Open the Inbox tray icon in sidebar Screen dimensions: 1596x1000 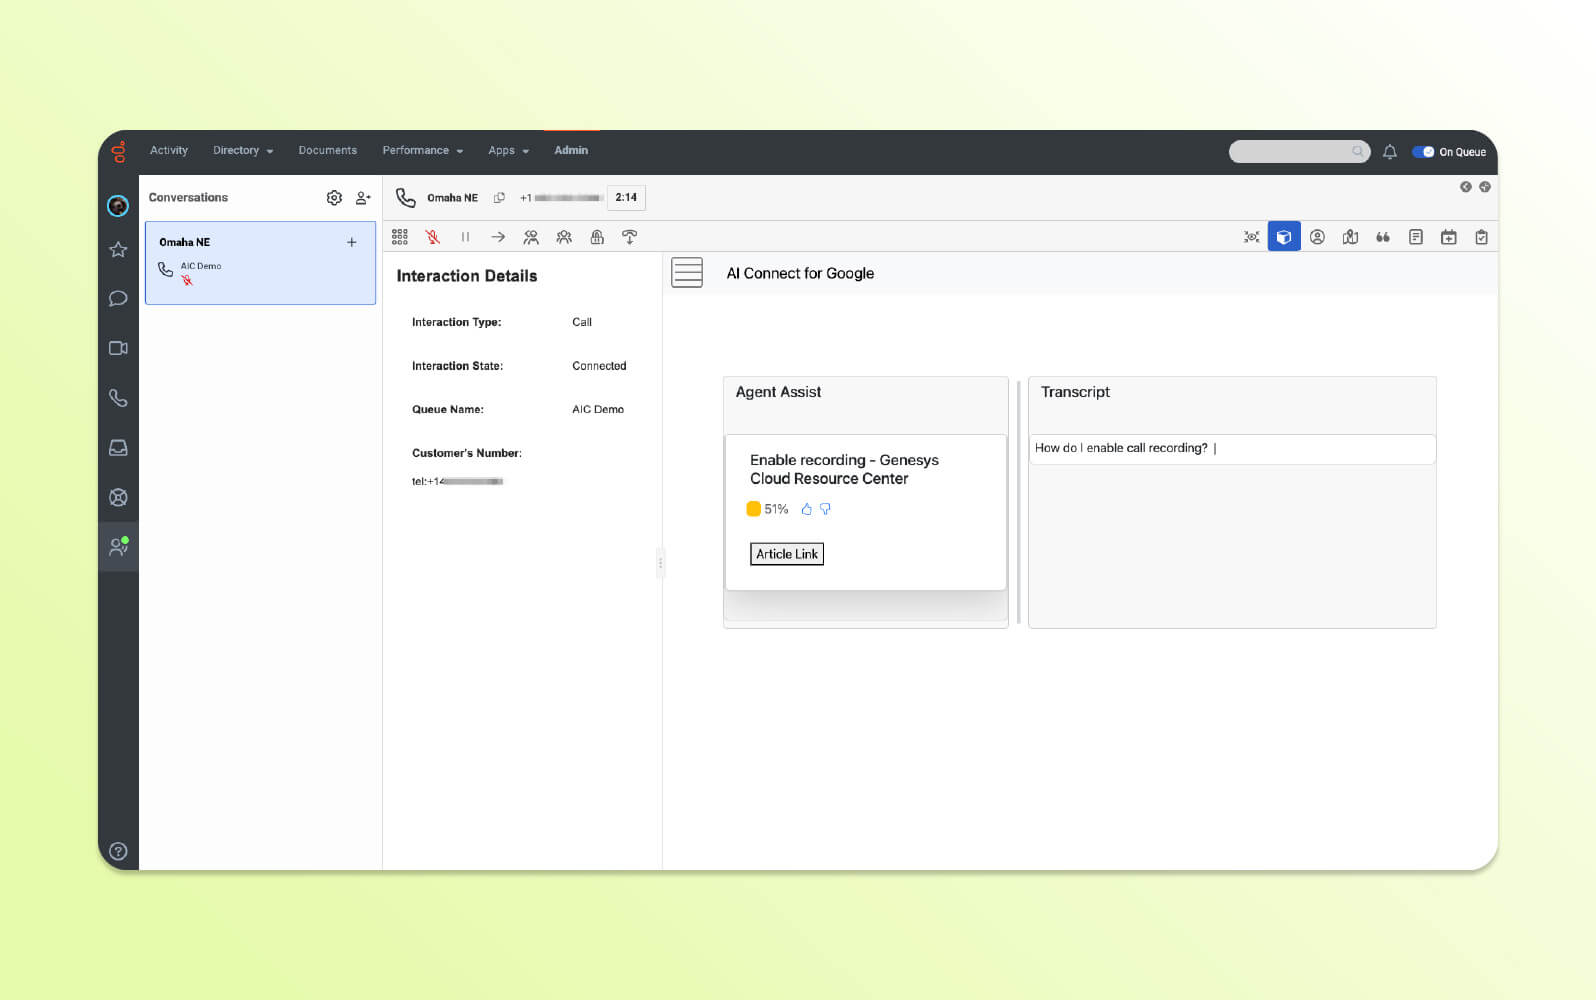click(x=118, y=448)
